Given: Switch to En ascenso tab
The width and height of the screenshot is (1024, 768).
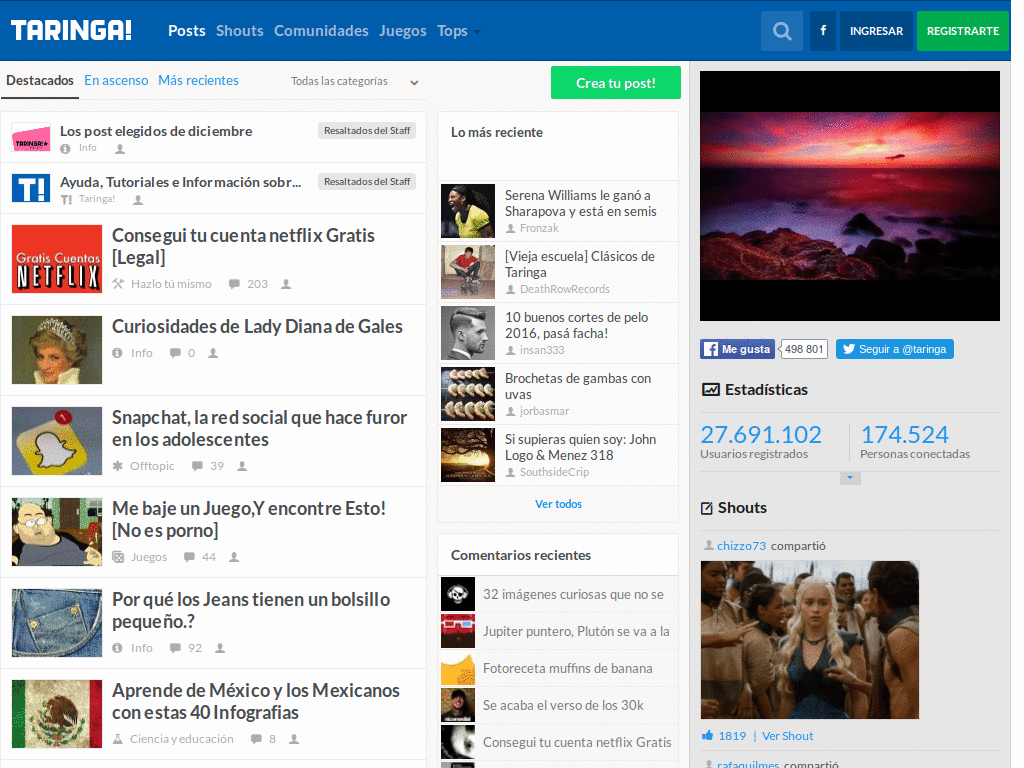Looking at the screenshot, I should [x=116, y=80].
